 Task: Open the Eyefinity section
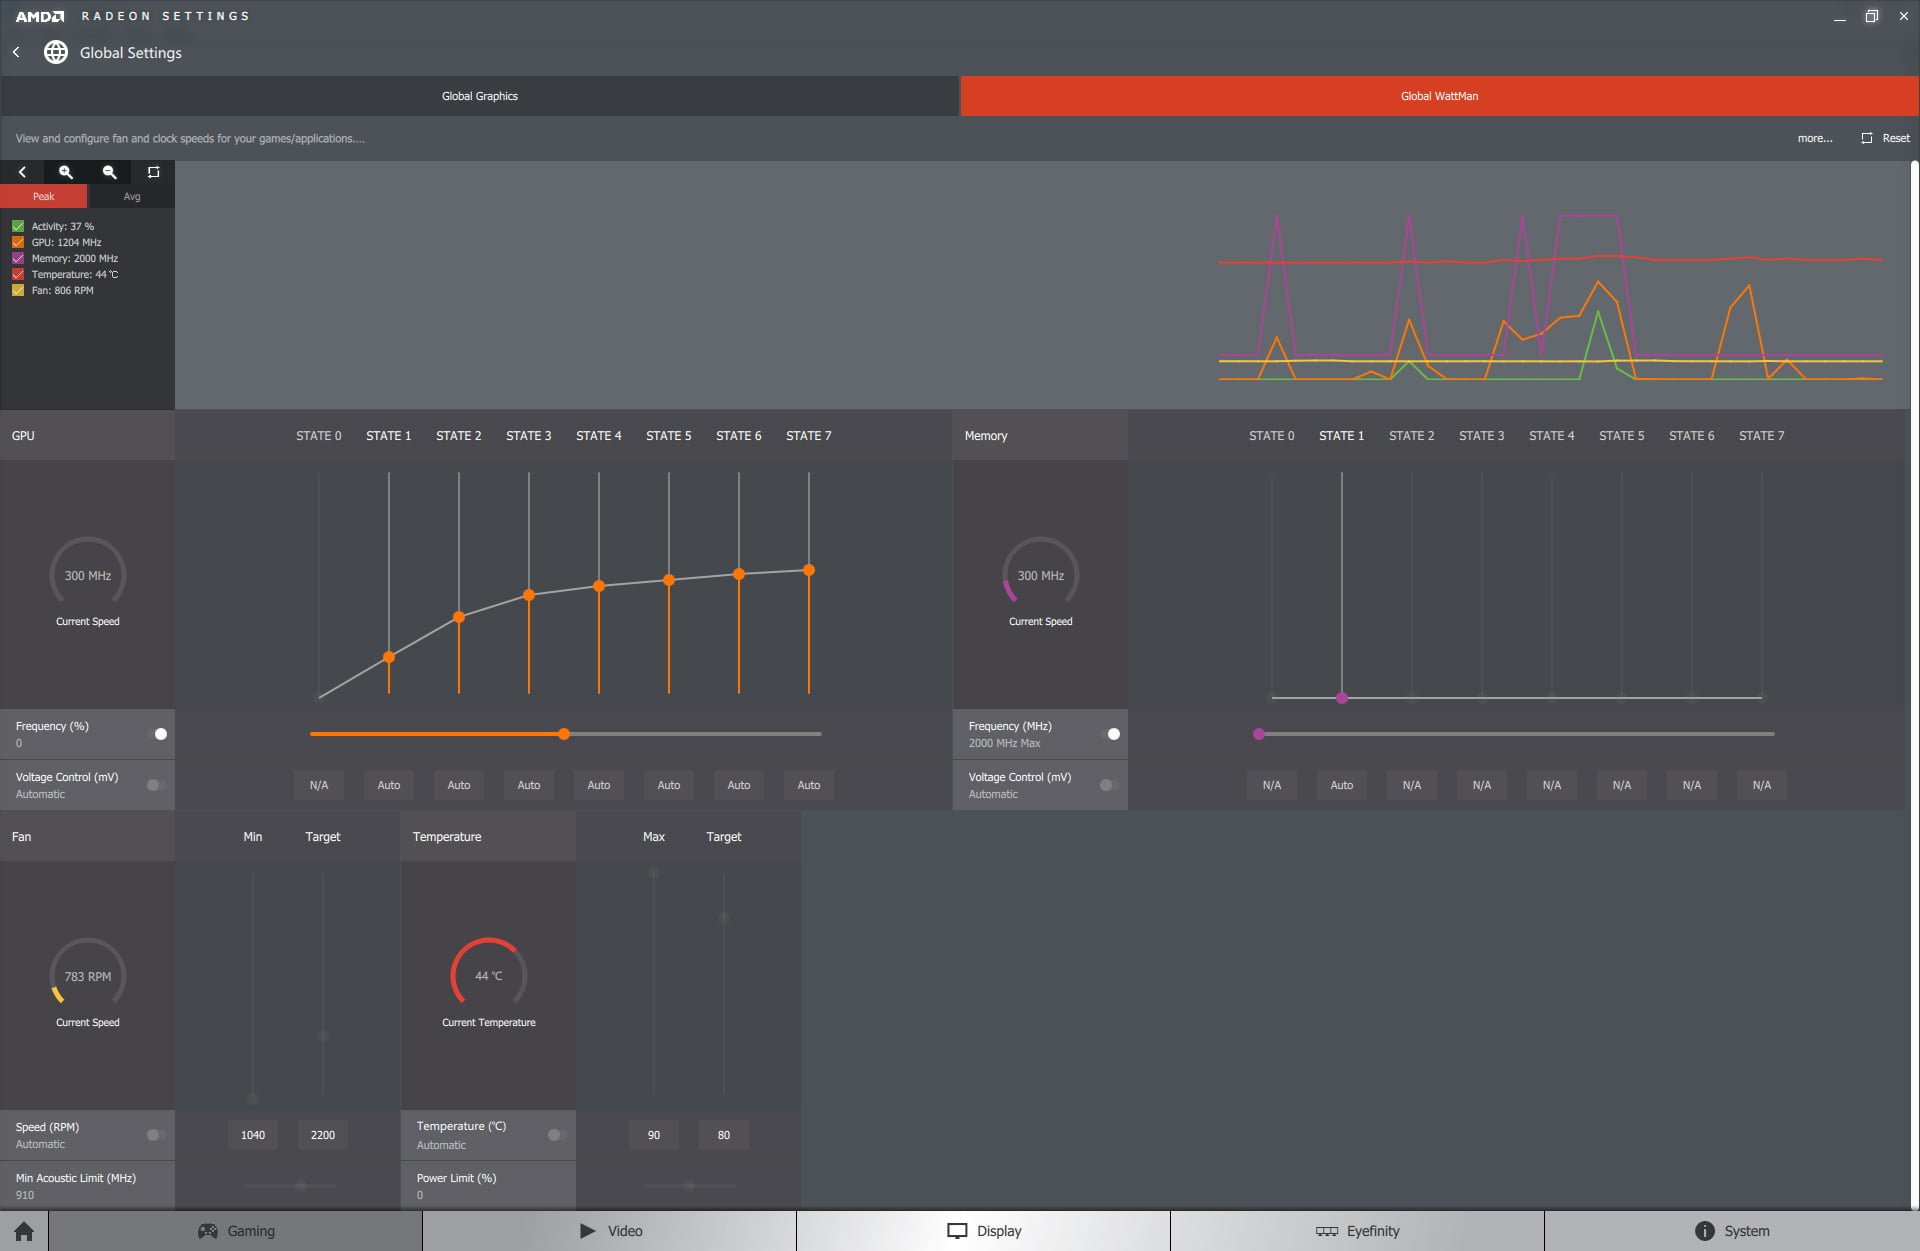pyautogui.click(x=1358, y=1231)
